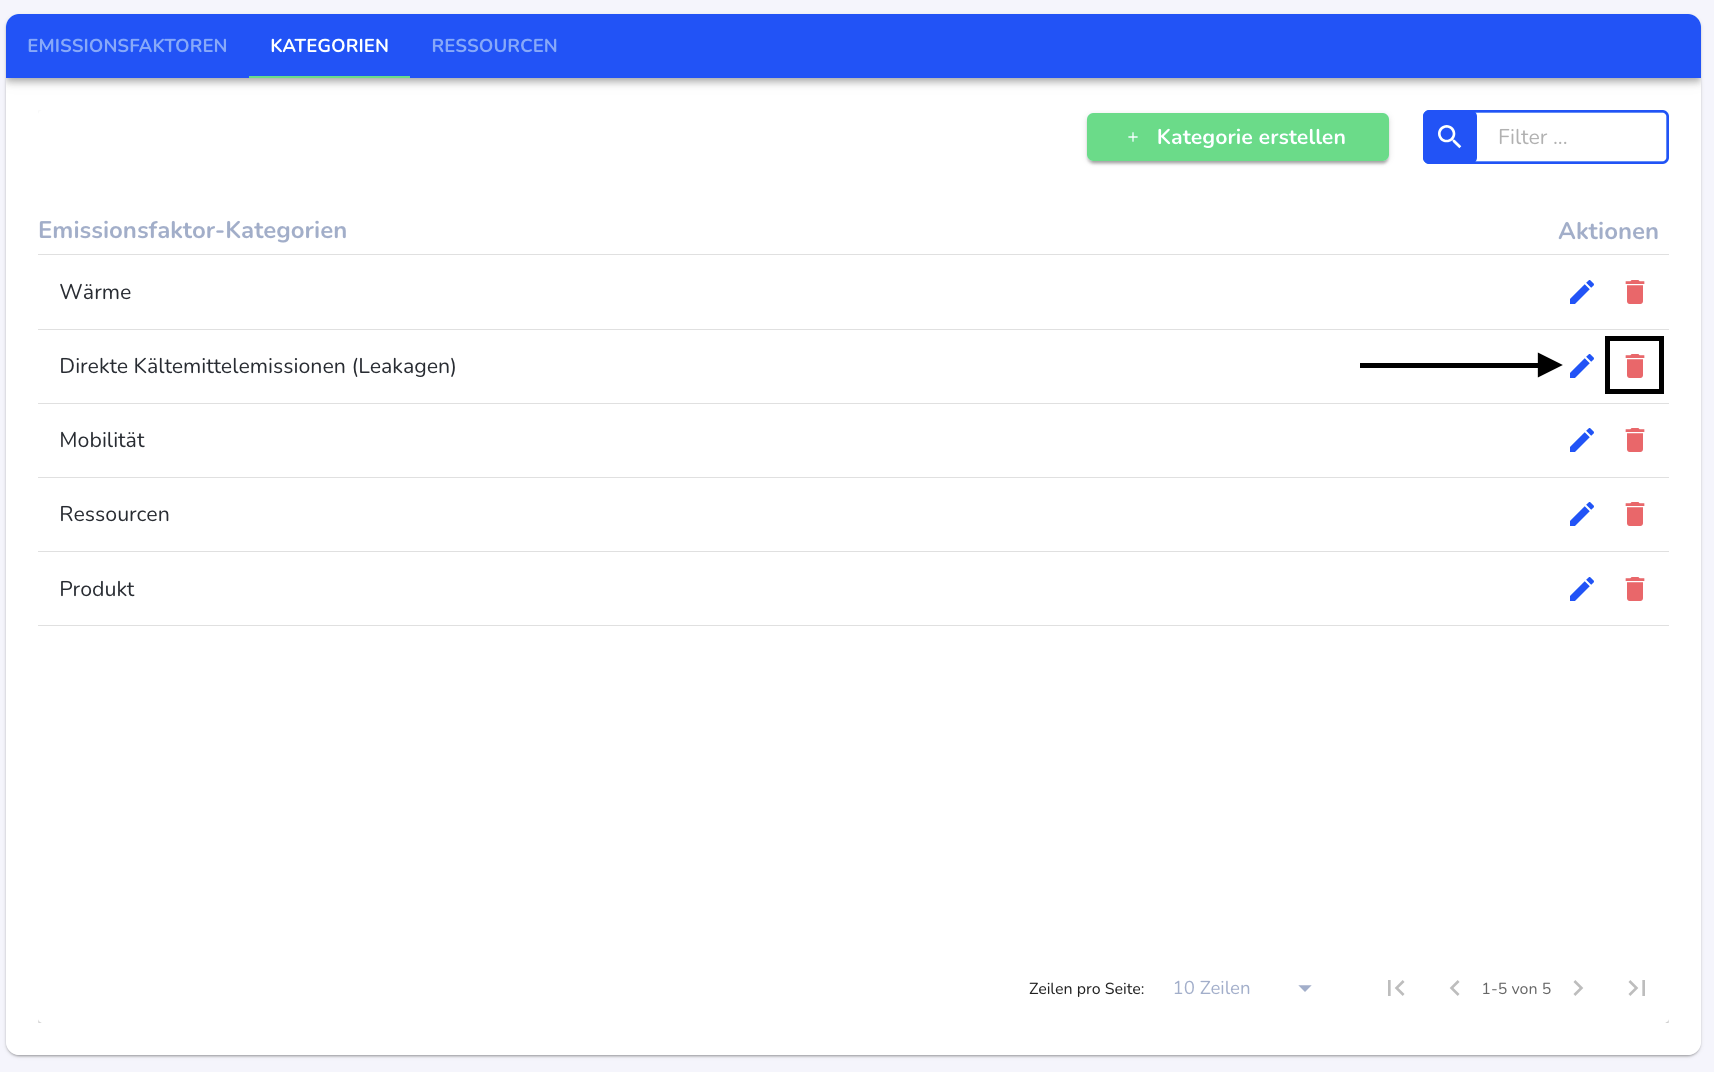Delete the Produkt category
The width and height of the screenshot is (1714, 1072).
tap(1635, 589)
